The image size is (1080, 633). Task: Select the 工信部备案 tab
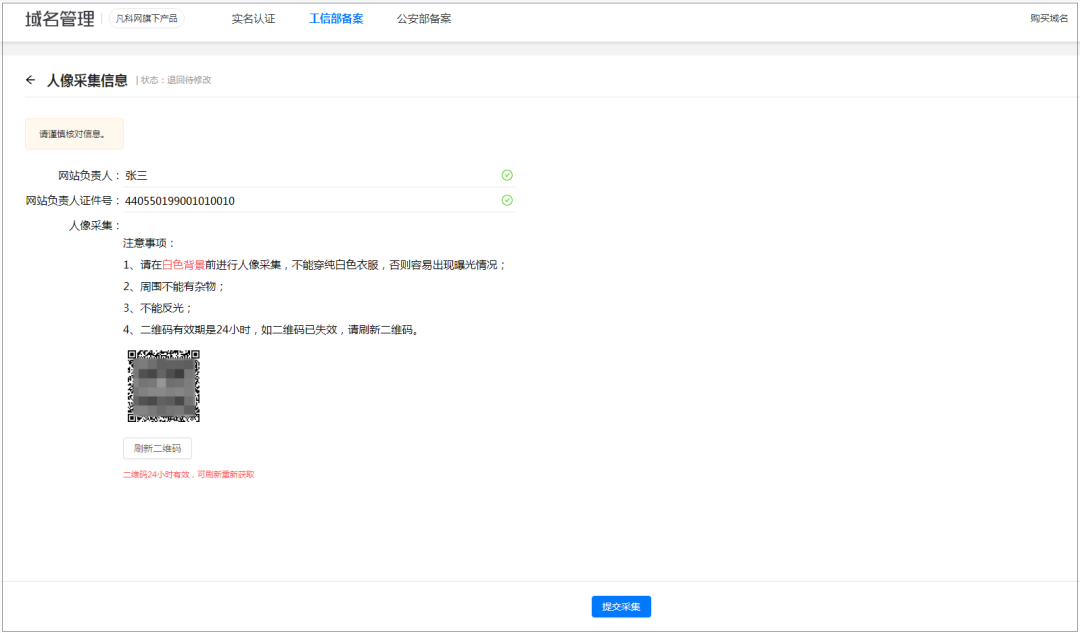coord(336,18)
